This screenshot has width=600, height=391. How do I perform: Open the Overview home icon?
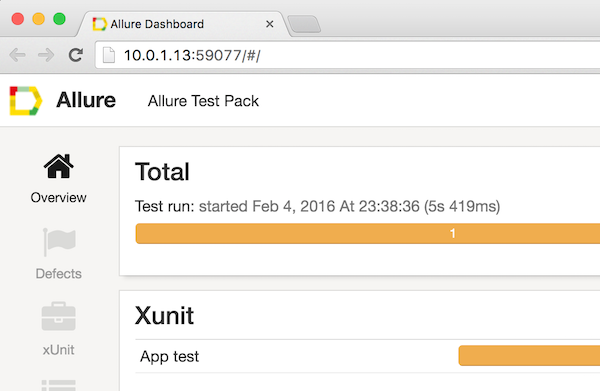59,166
